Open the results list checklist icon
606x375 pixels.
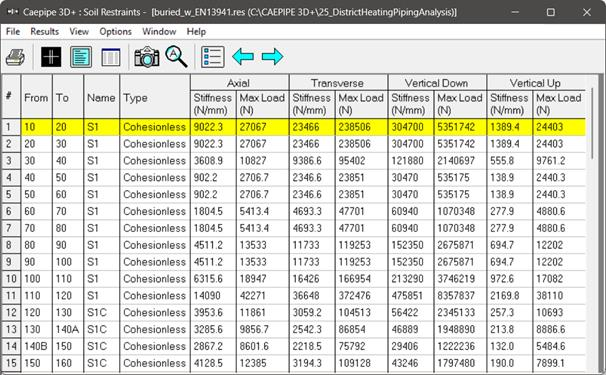click(x=213, y=57)
